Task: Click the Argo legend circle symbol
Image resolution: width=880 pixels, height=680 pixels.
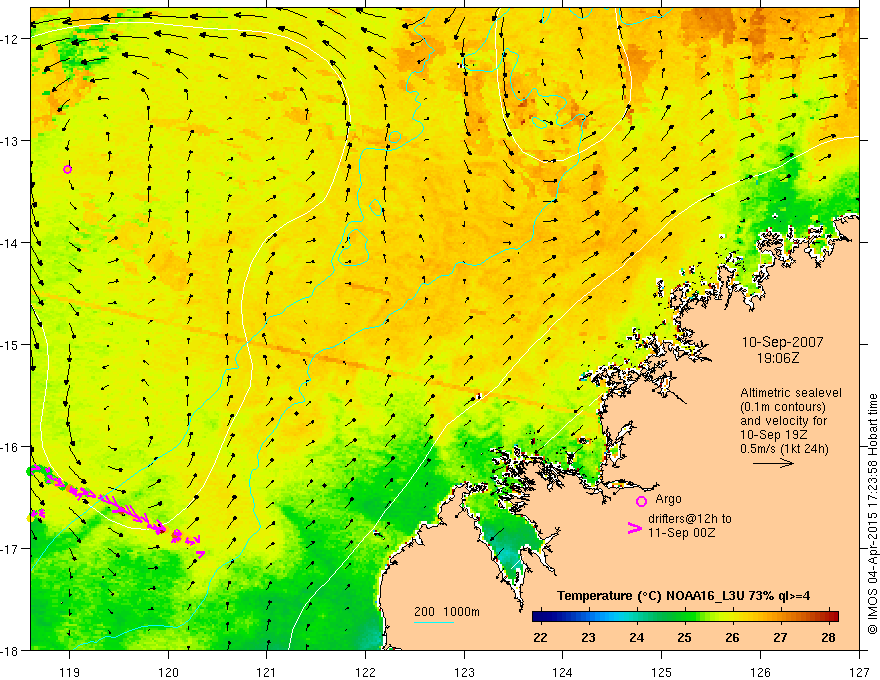Action: pos(641,501)
